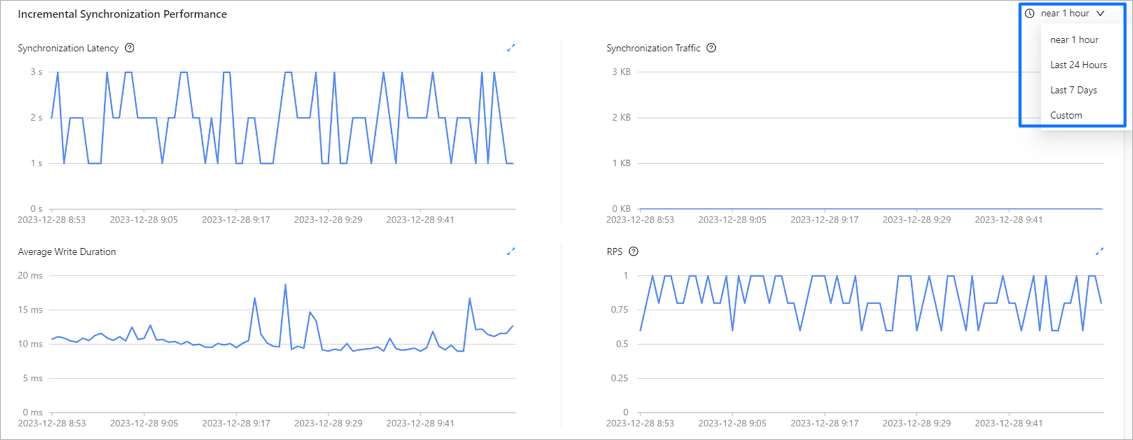Click the '2 s' latency axis label
The image size is (1133, 440).
click(35, 118)
